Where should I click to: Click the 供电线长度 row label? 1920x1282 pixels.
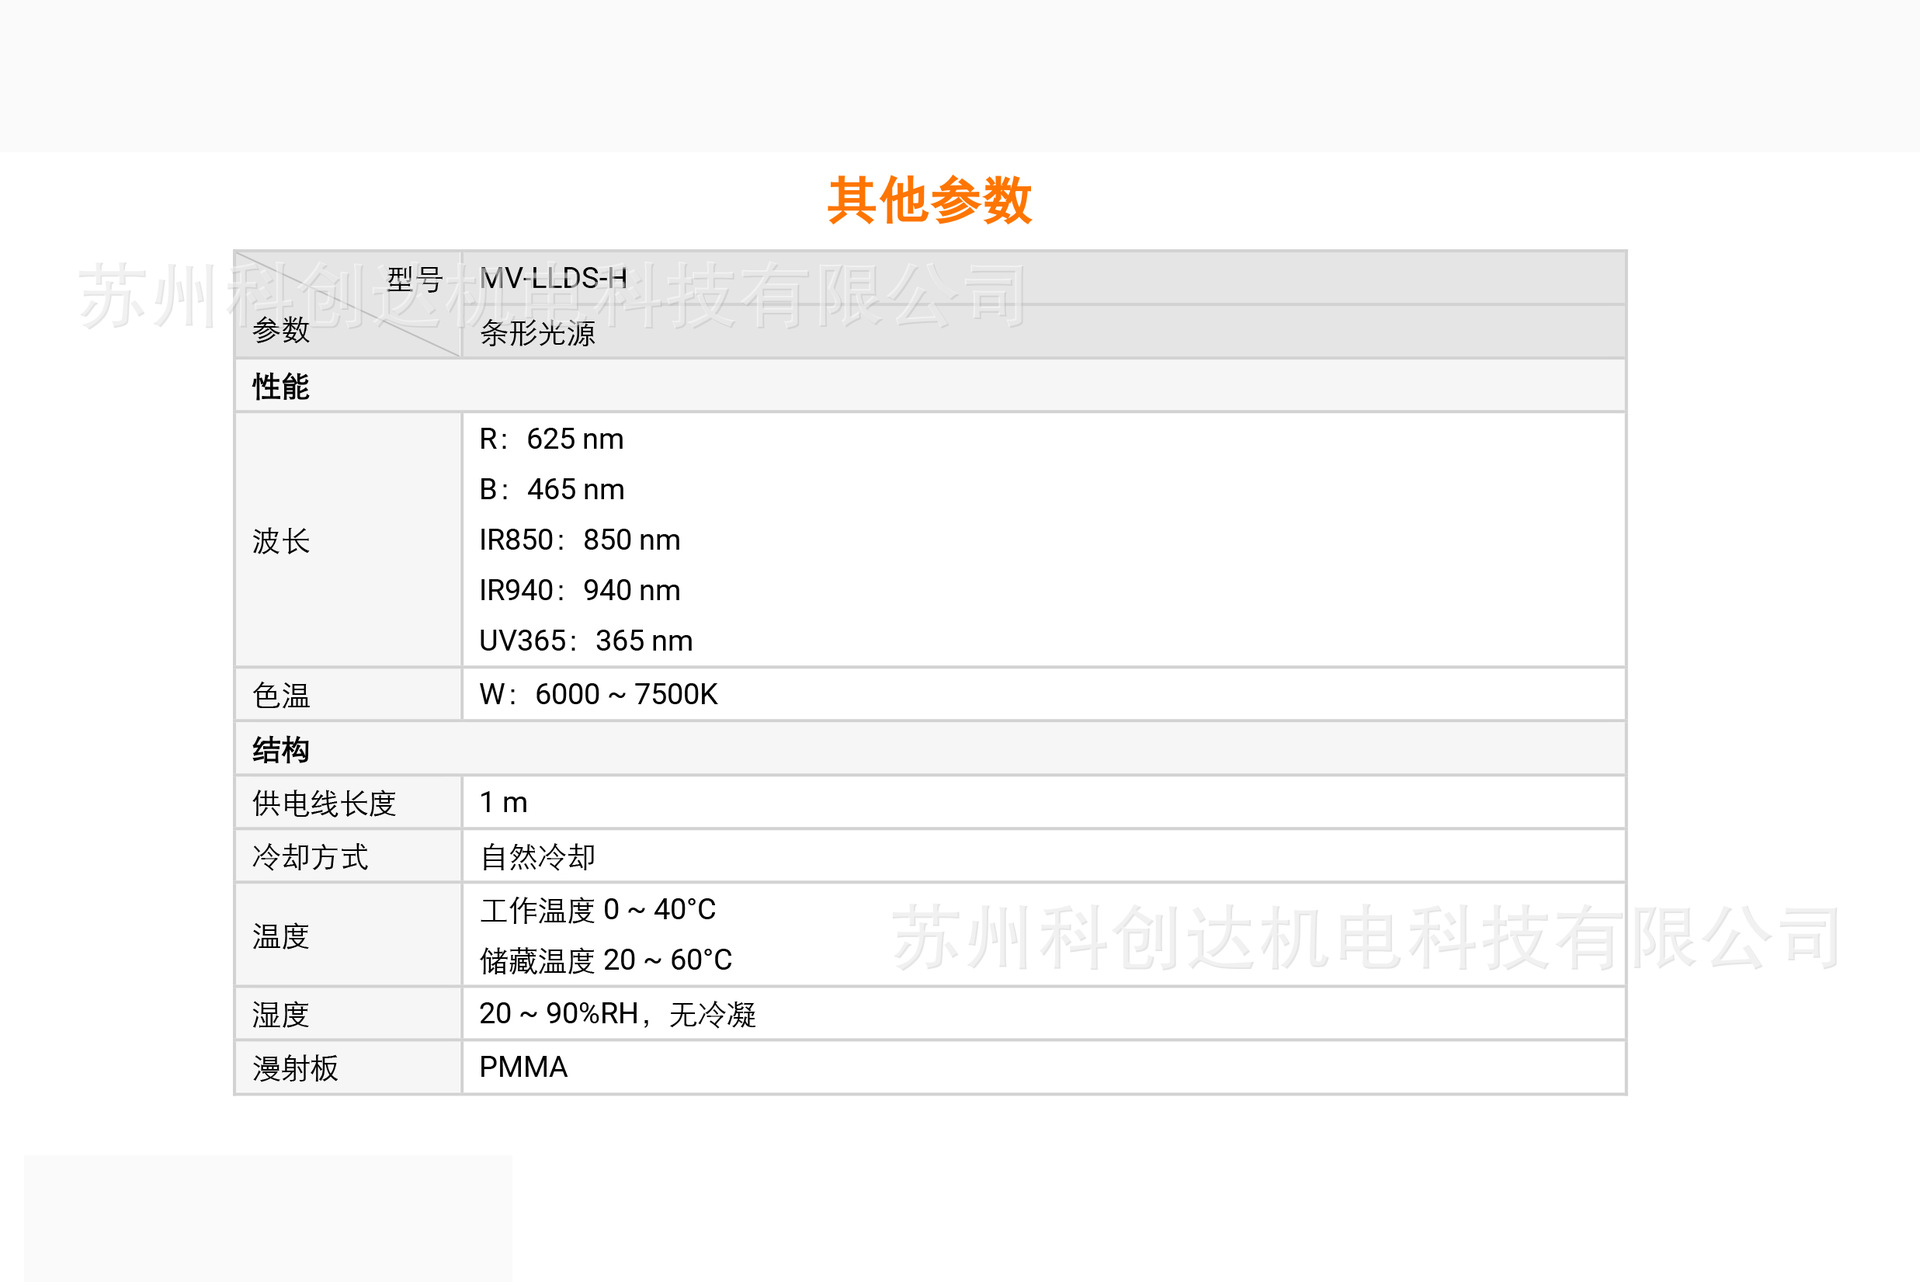(324, 803)
